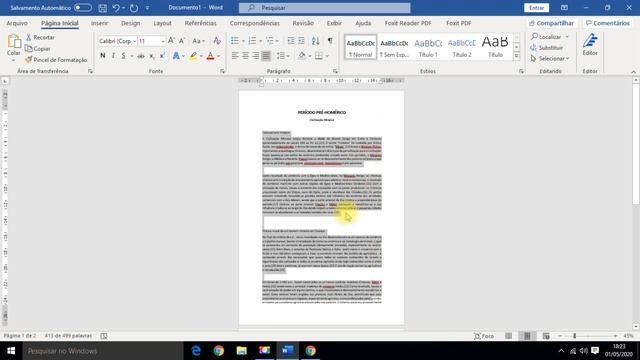The height and width of the screenshot is (360, 640).
Task: Click the Entrar sign-in button
Action: coord(536,8)
